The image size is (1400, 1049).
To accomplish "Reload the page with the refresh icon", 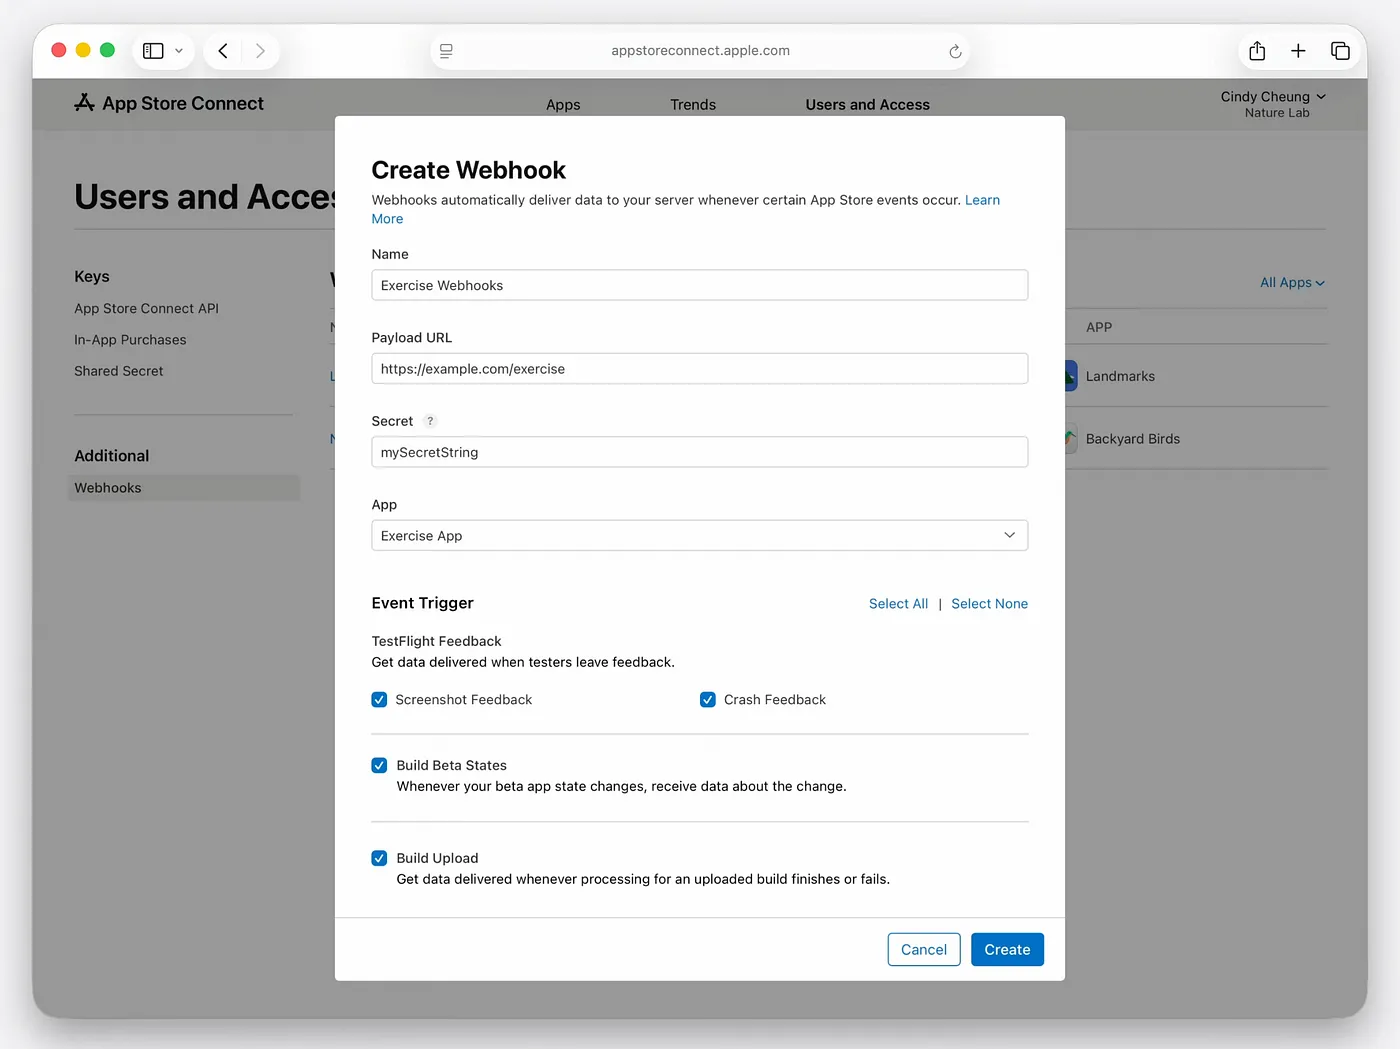I will [955, 51].
